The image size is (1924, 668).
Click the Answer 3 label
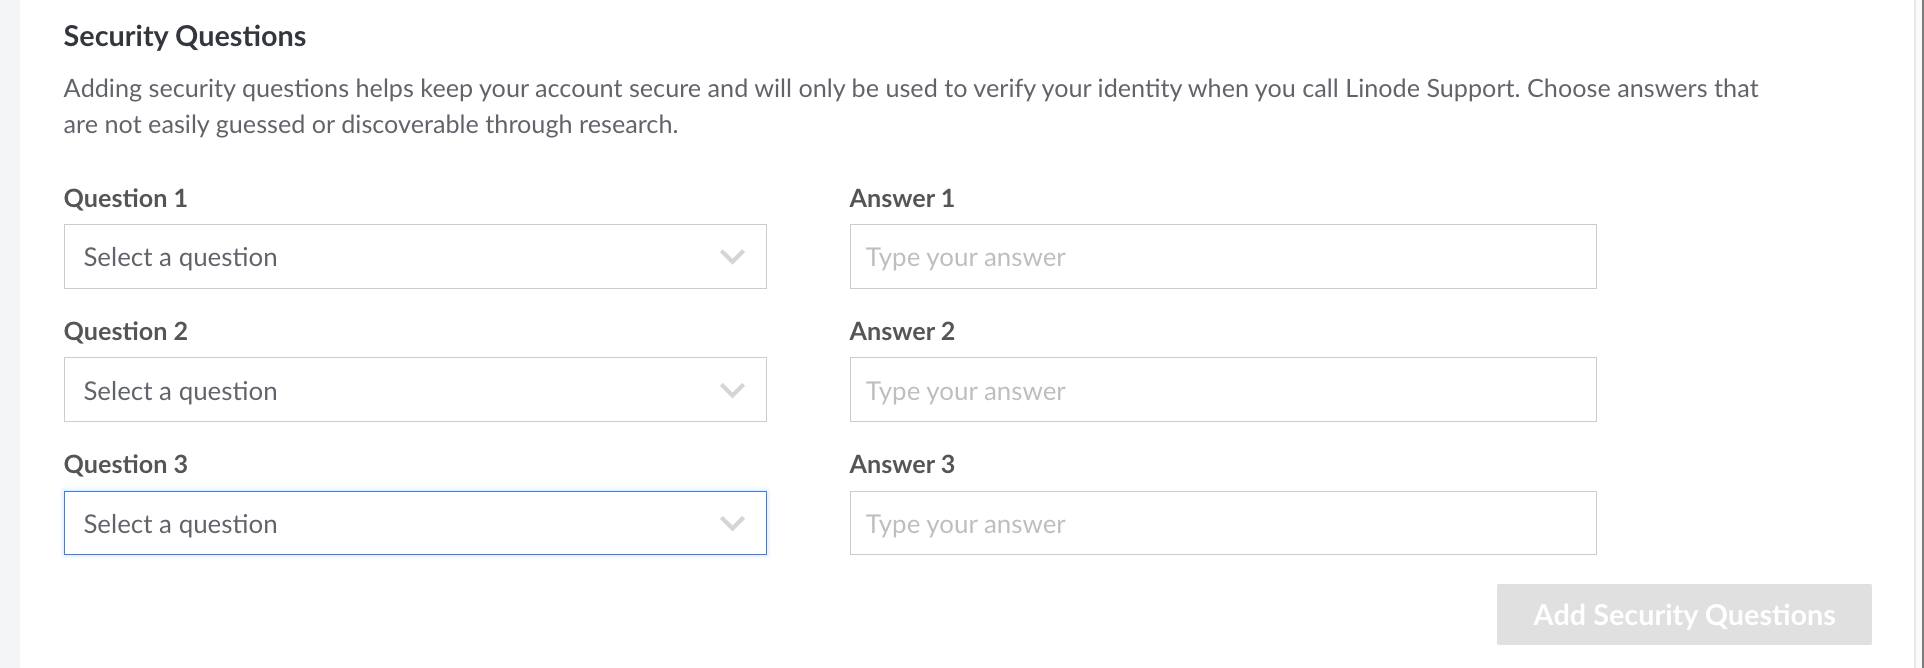tap(901, 464)
